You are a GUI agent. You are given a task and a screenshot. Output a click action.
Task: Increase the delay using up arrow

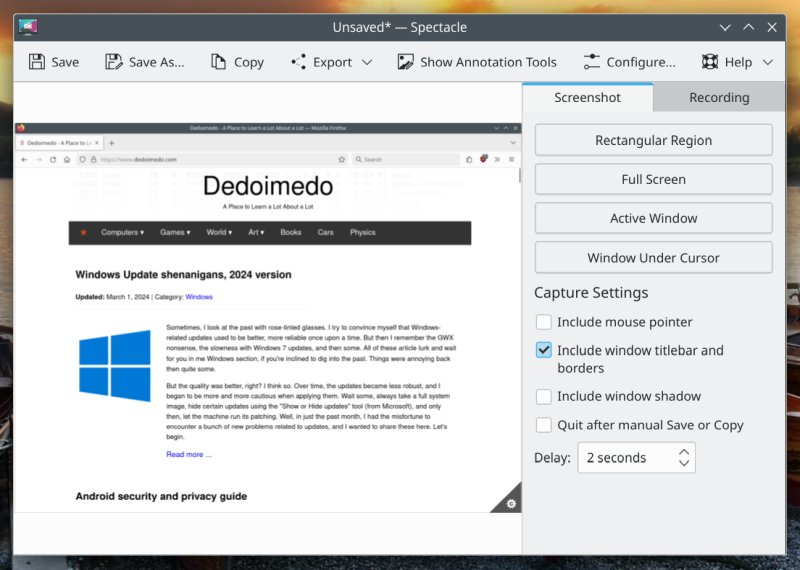coord(684,452)
